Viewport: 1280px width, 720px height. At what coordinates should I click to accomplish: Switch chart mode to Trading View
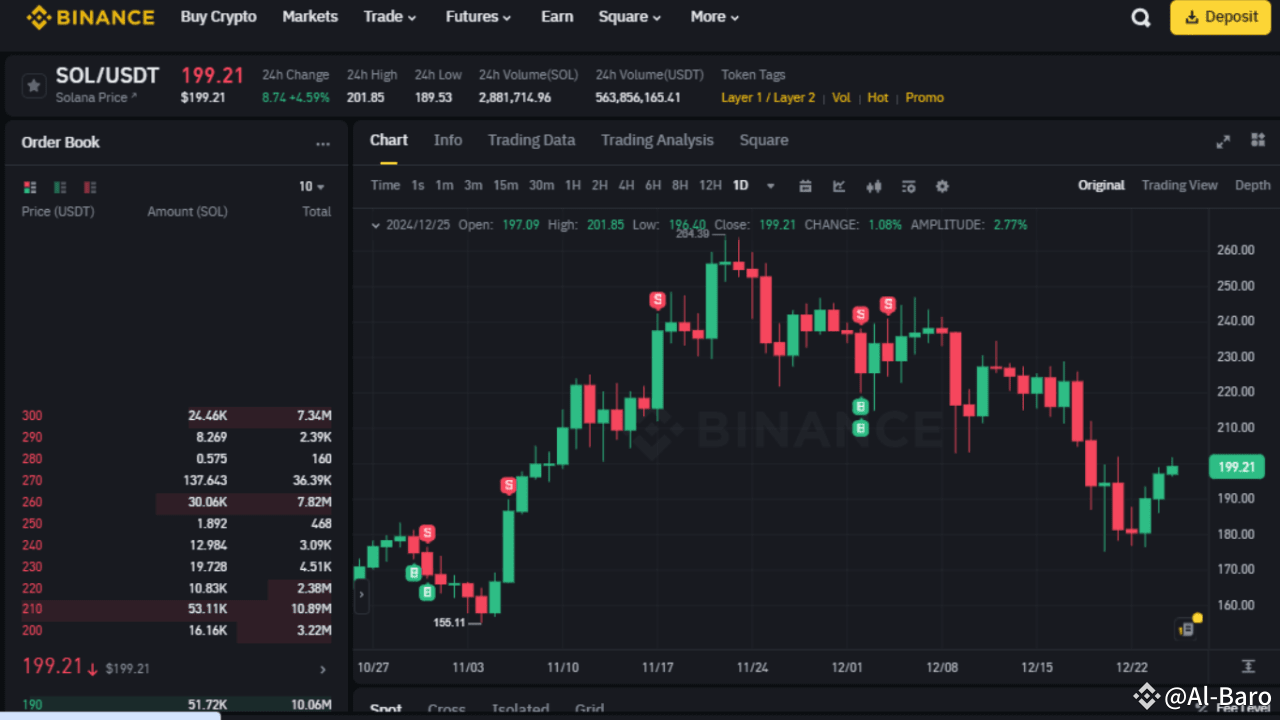point(1180,185)
